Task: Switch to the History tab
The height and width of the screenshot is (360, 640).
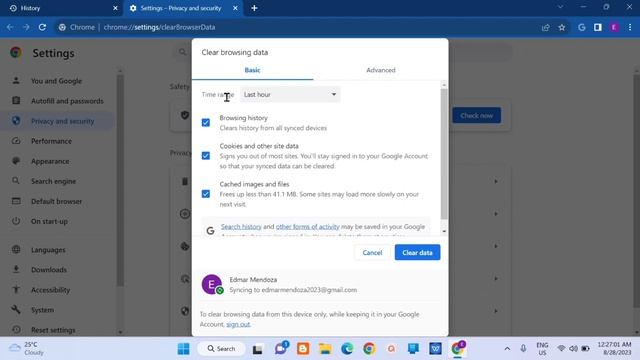Action: (61, 8)
